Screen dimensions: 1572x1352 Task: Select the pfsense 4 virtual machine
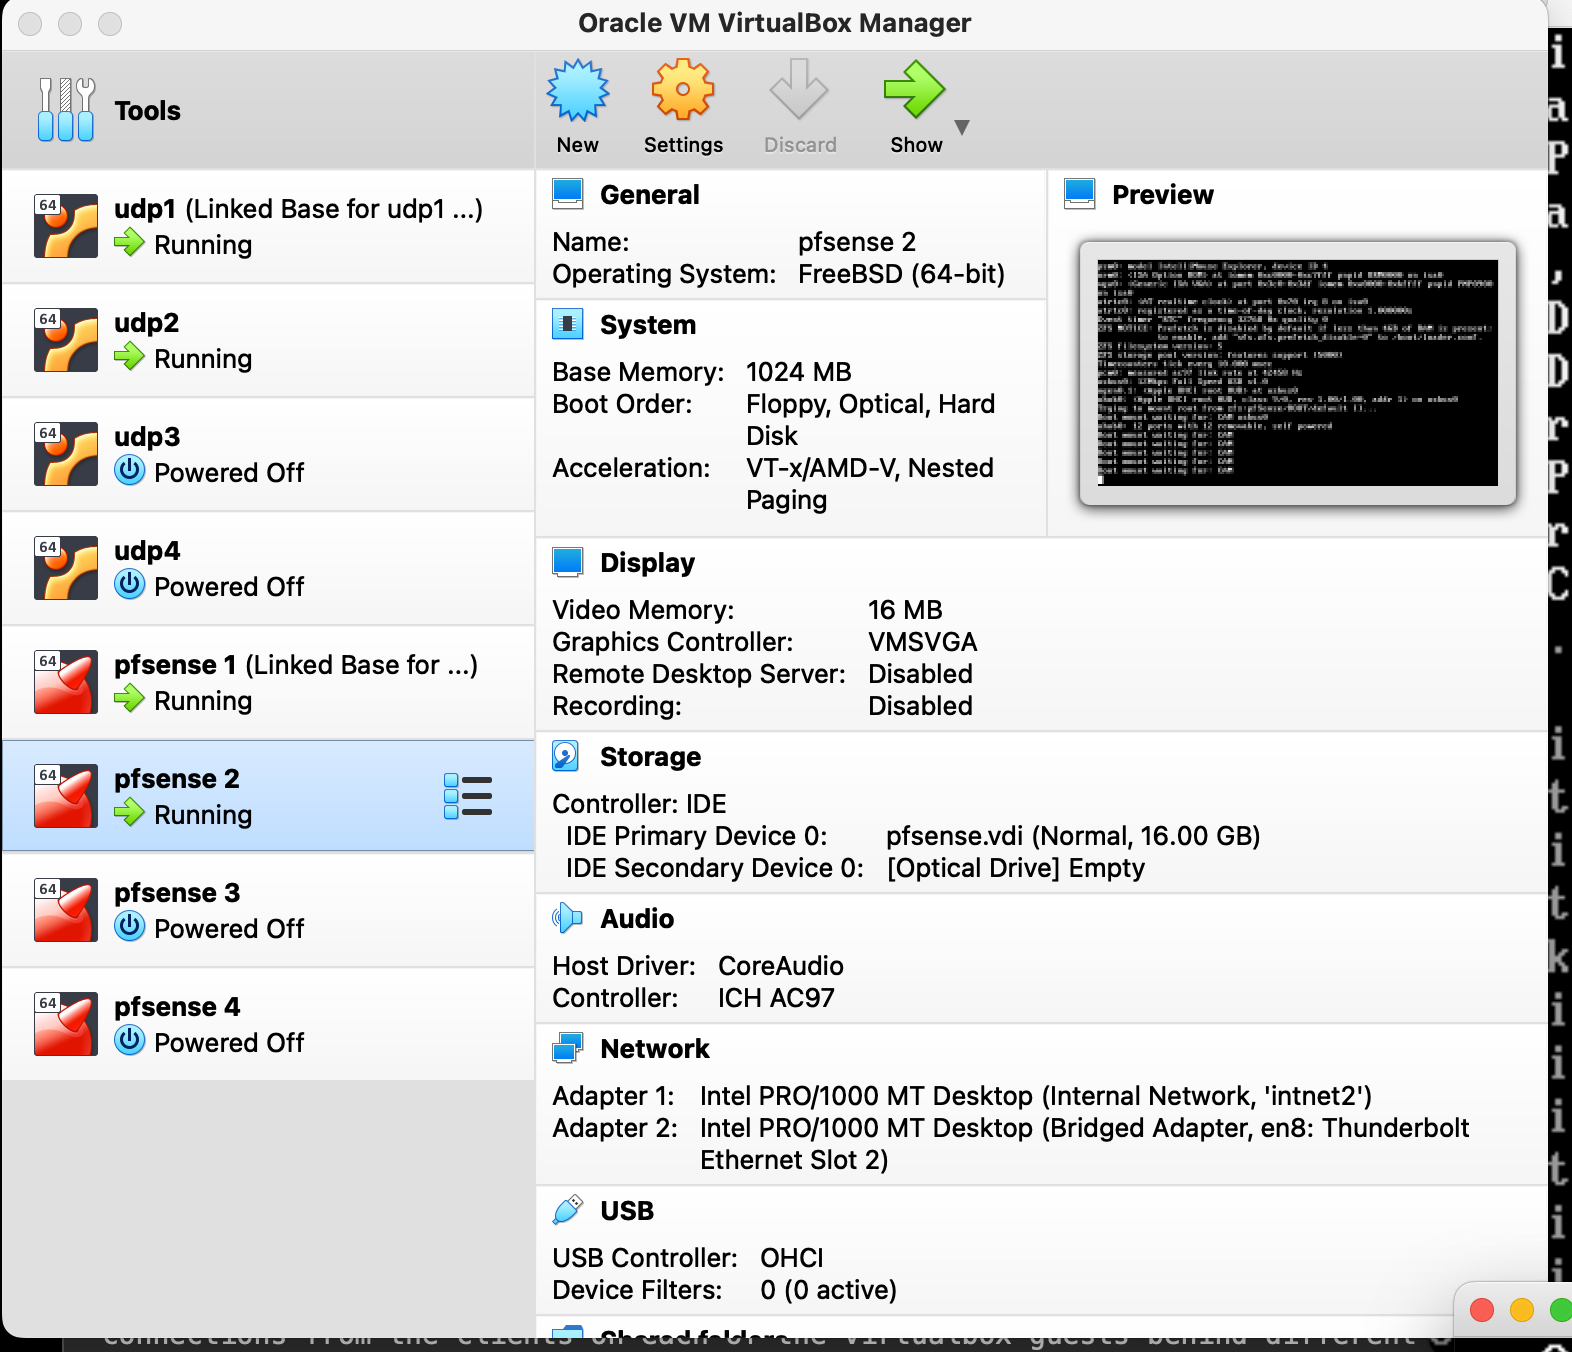point(268,1024)
